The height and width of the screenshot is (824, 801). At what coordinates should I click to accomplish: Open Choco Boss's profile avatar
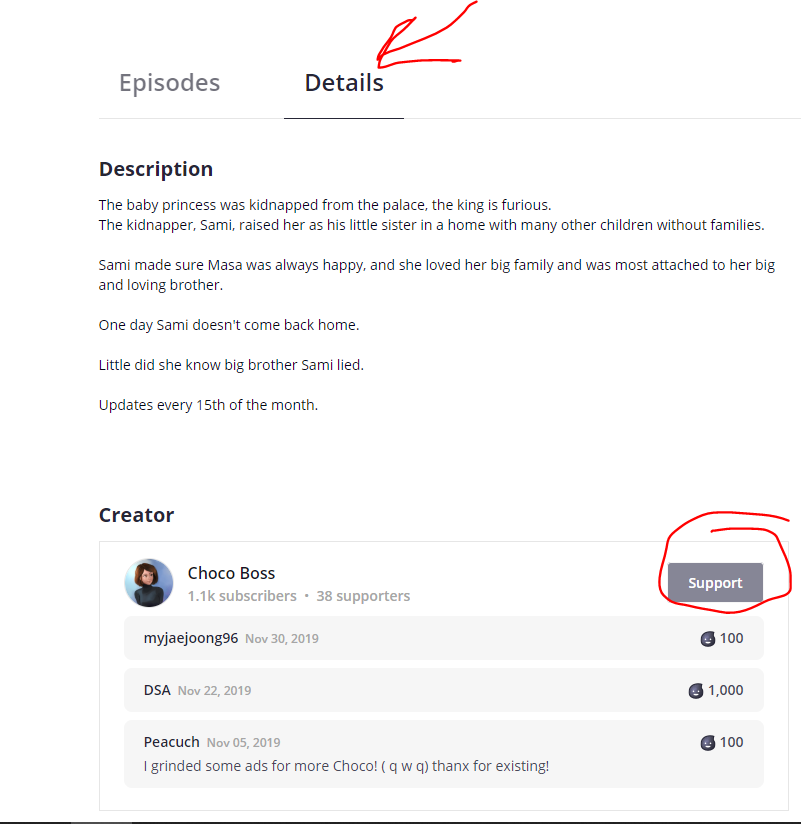(149, 583)
